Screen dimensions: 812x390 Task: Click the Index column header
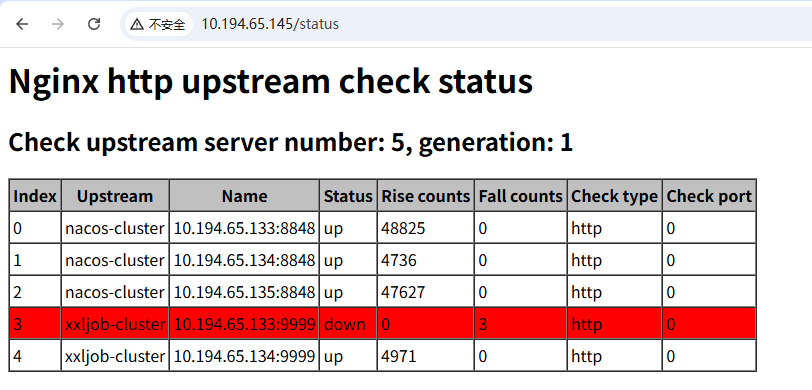coord(35,196)
